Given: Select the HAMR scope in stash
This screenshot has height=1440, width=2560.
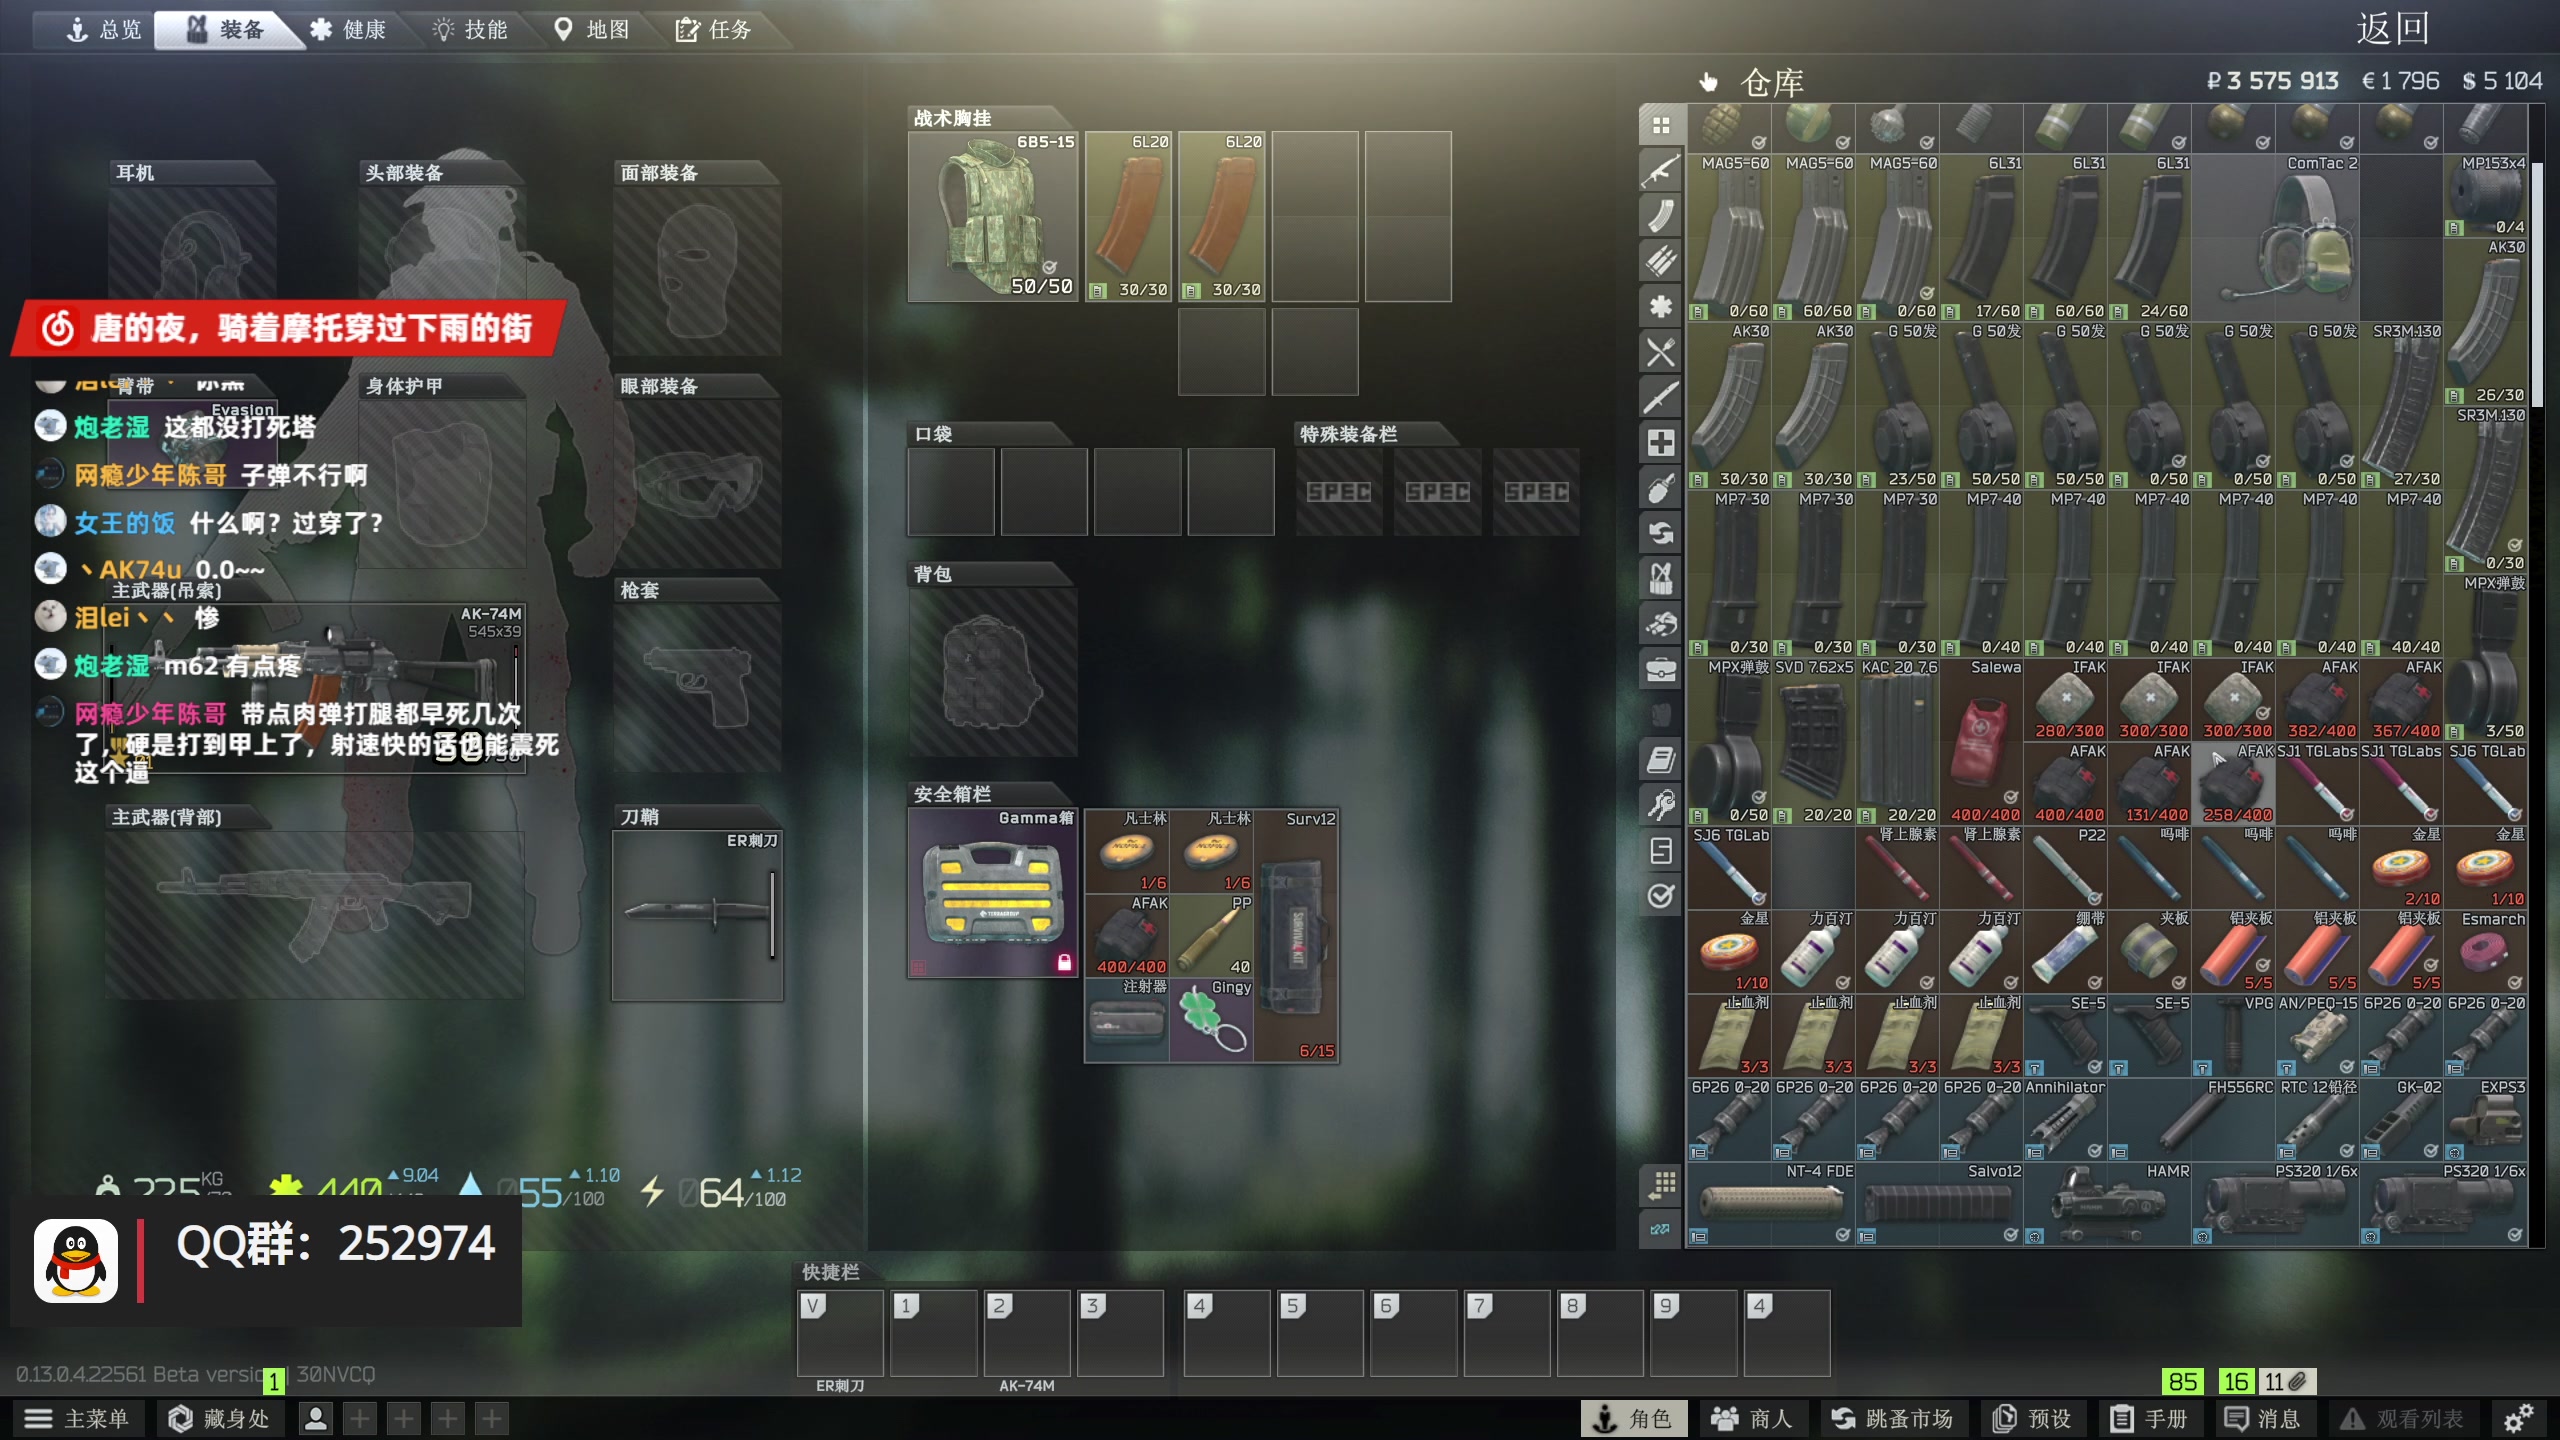Looking at the screenshot, I should [x=2107, y=1204].
